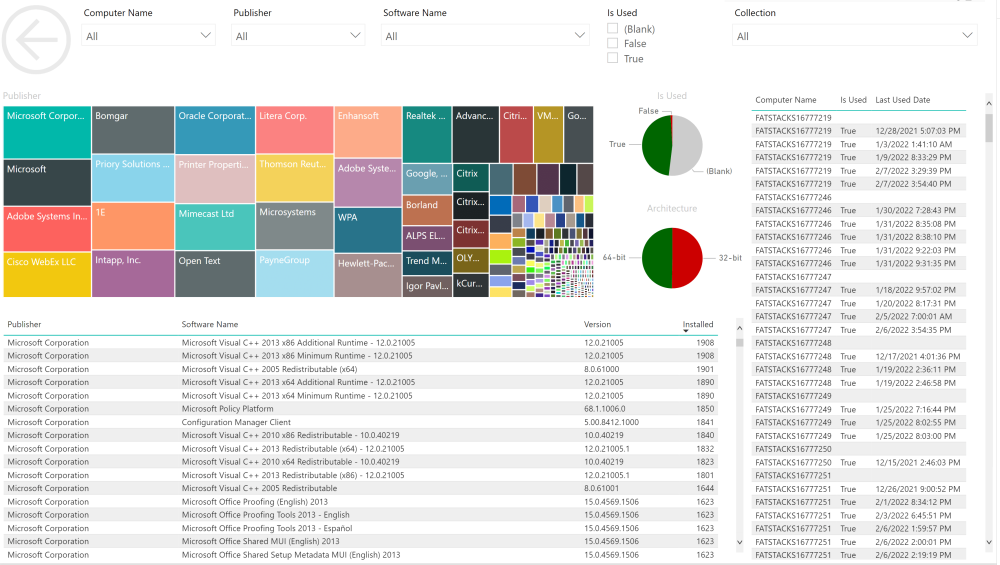Click the True slice of Is Used pie

[656, 147]
